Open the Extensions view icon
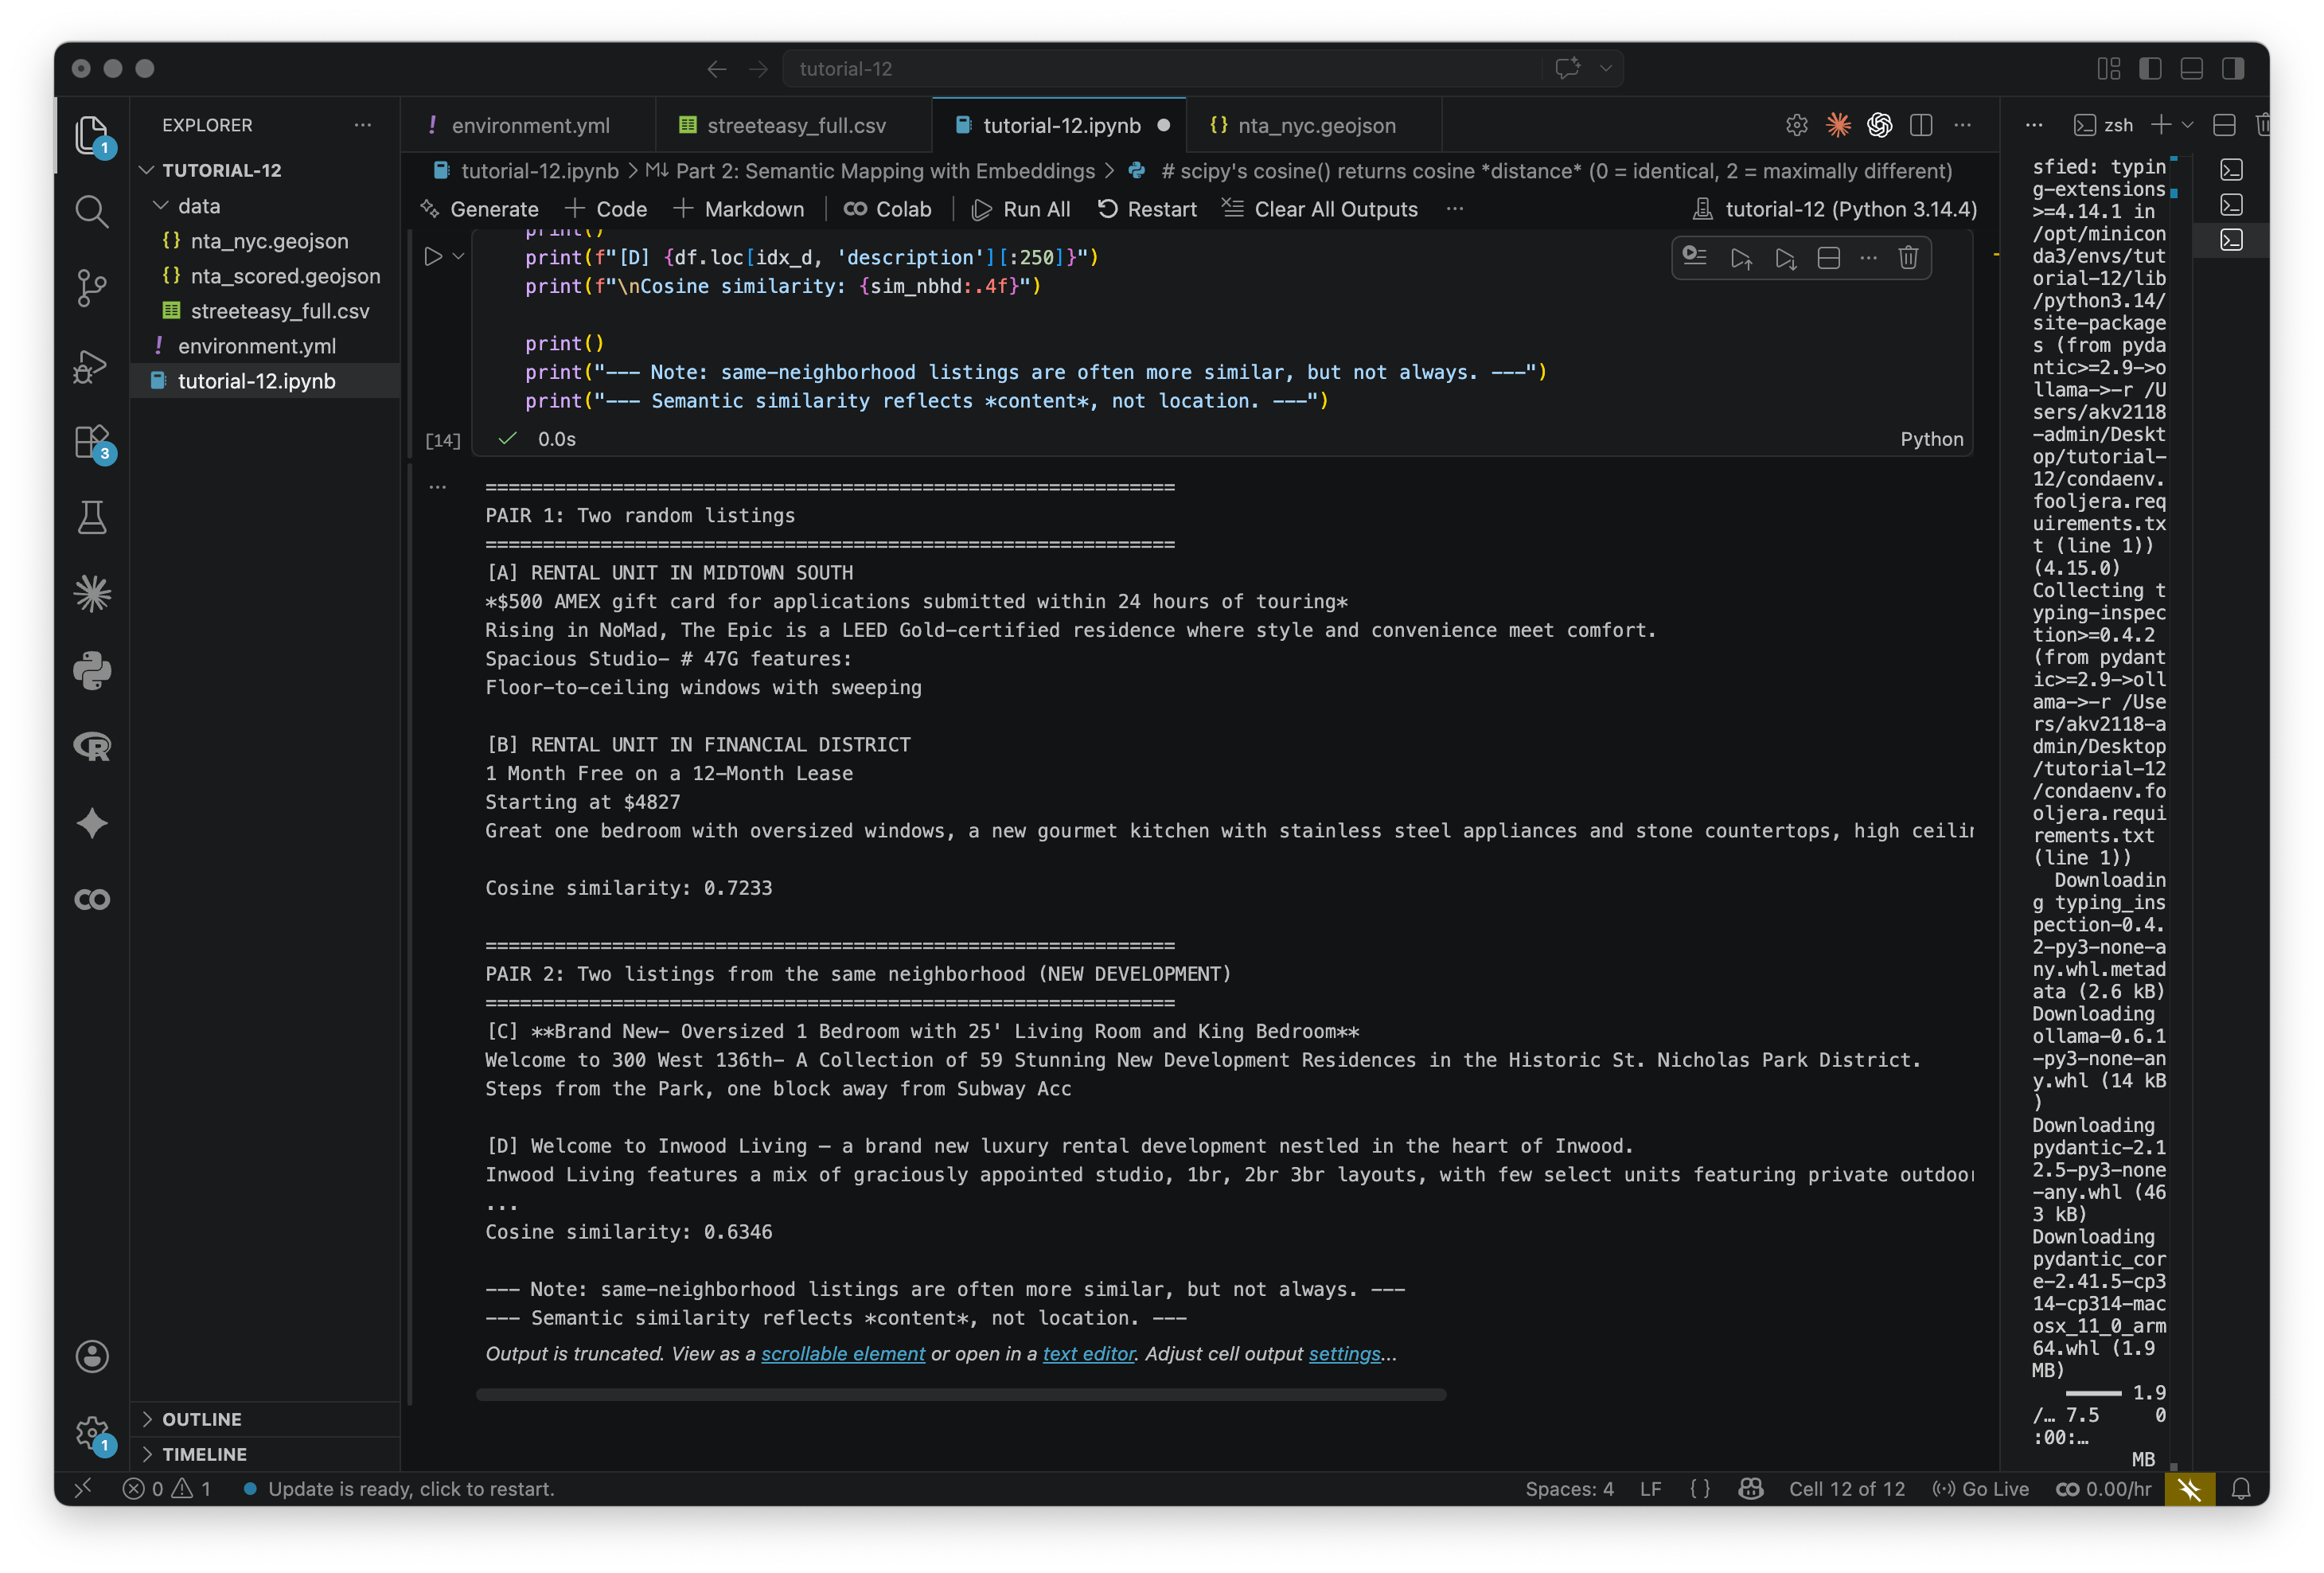The image size is (2324, 1573). [x=91, y=441]
